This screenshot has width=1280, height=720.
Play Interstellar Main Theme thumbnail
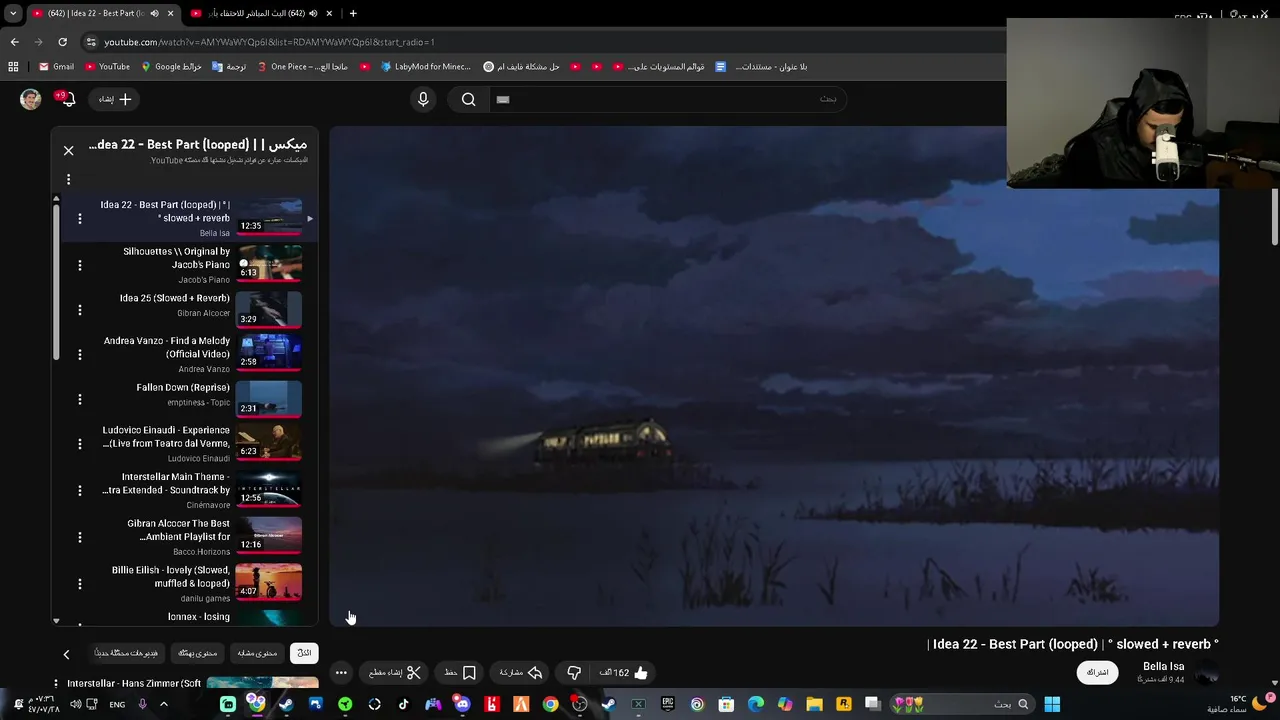[x=268, y=488]
